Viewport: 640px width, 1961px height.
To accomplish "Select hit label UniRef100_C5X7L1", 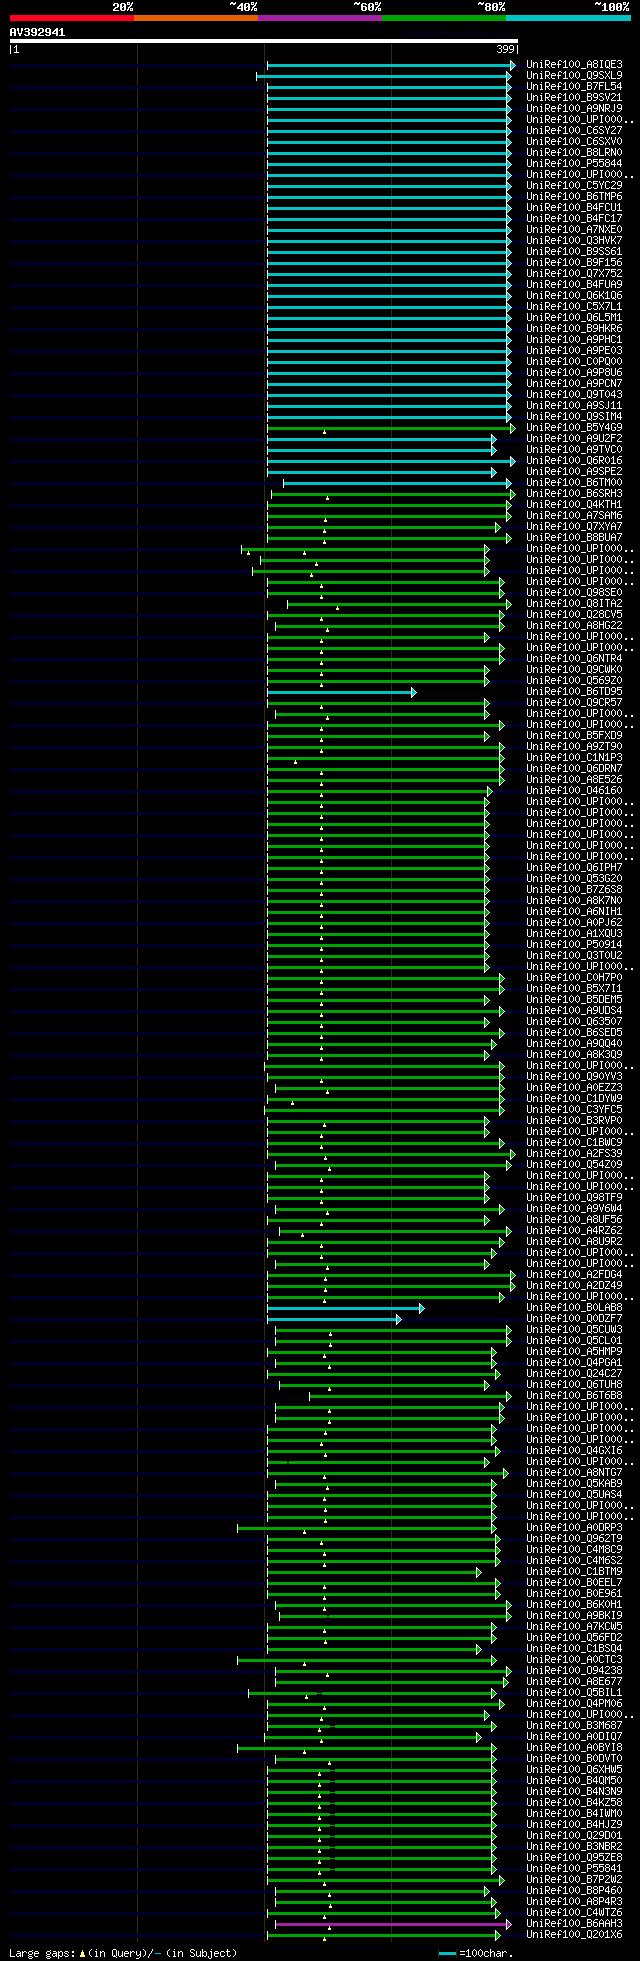I will tap(574, 307).
